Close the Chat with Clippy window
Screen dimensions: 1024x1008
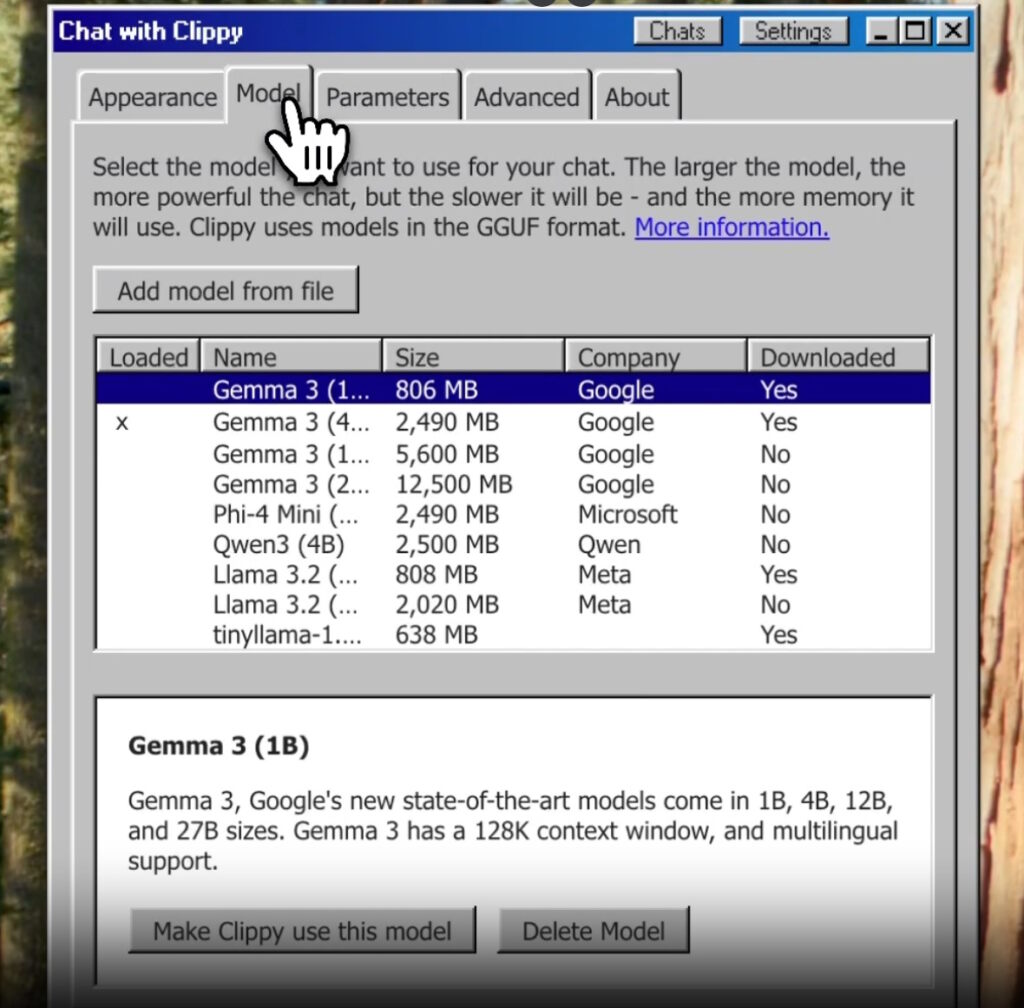(x=953, y=31)
